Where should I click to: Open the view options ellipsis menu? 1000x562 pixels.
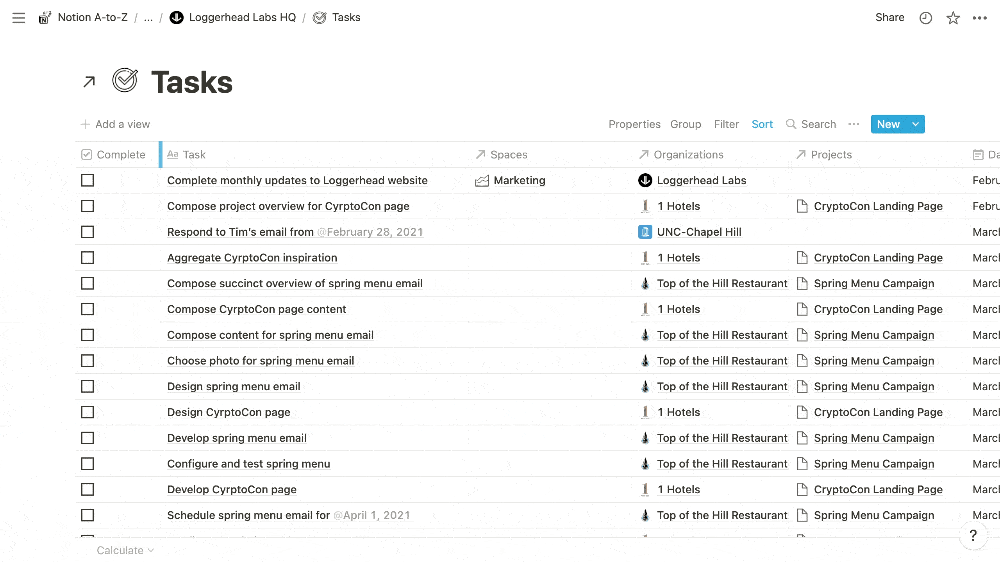[x=854, y=124]
